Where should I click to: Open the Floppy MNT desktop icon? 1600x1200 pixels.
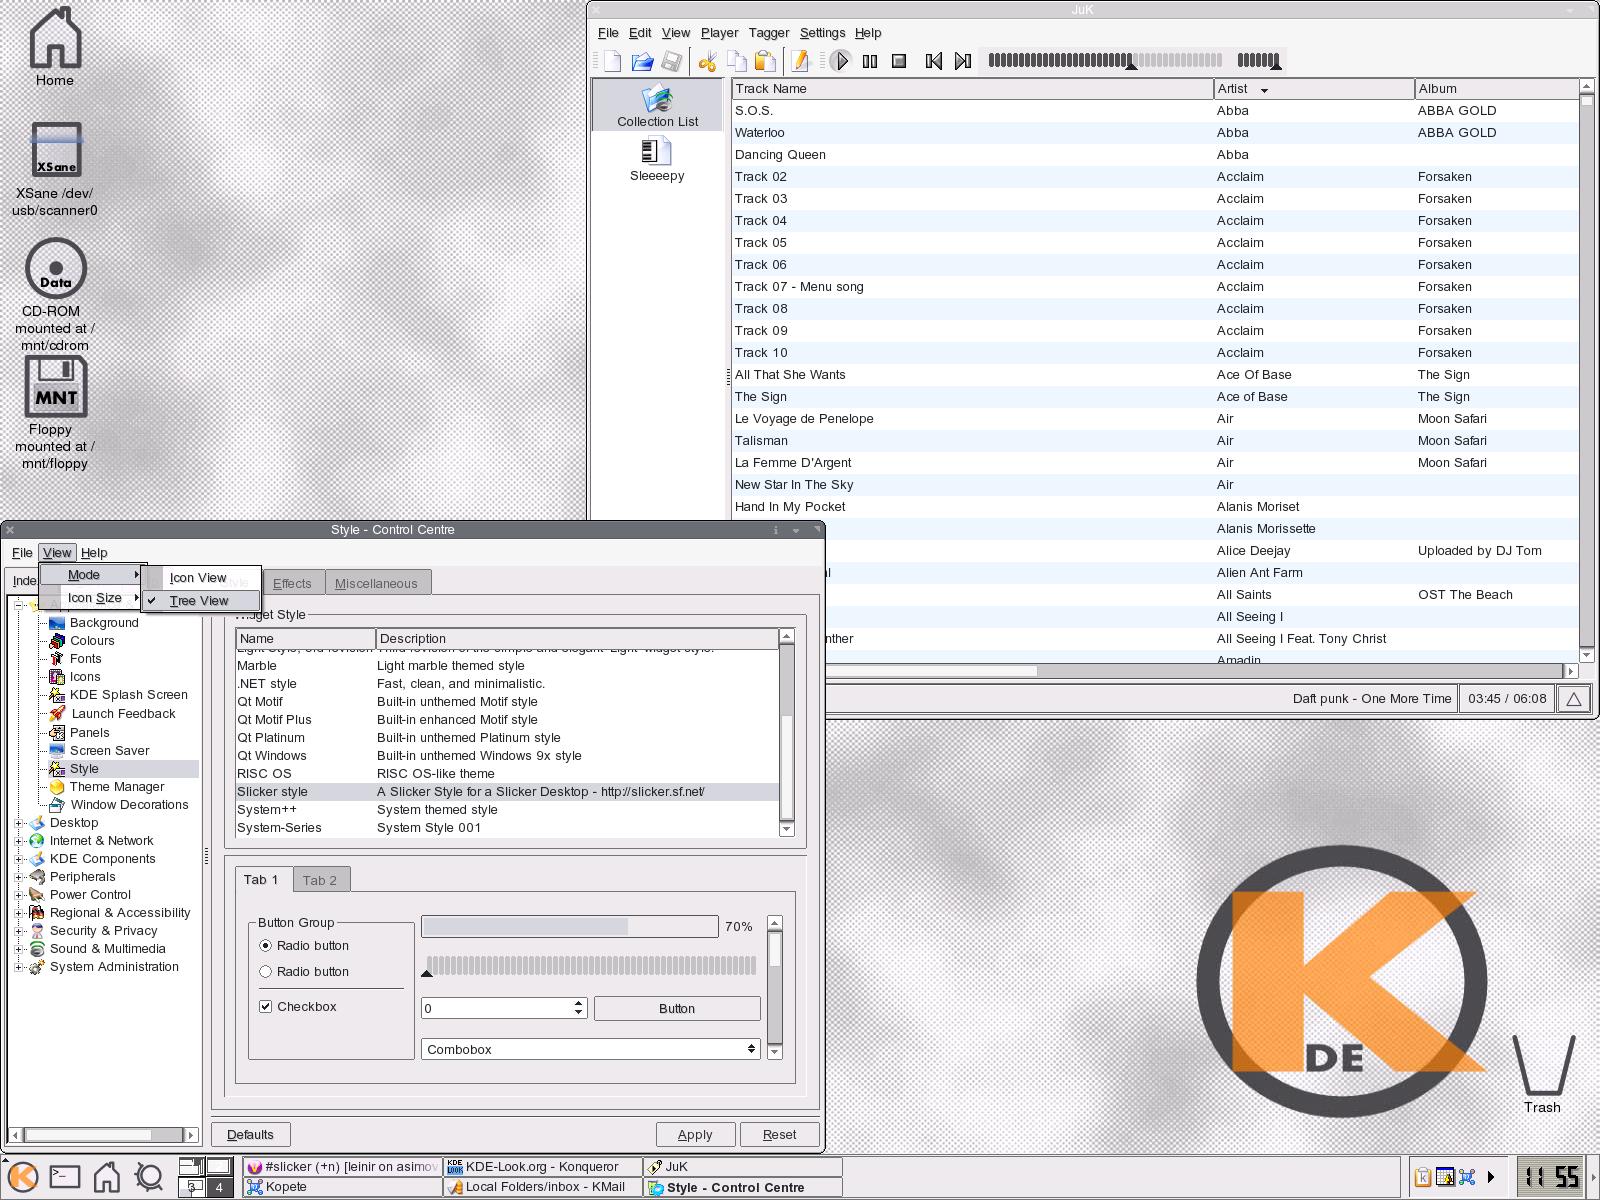(55, 413)
